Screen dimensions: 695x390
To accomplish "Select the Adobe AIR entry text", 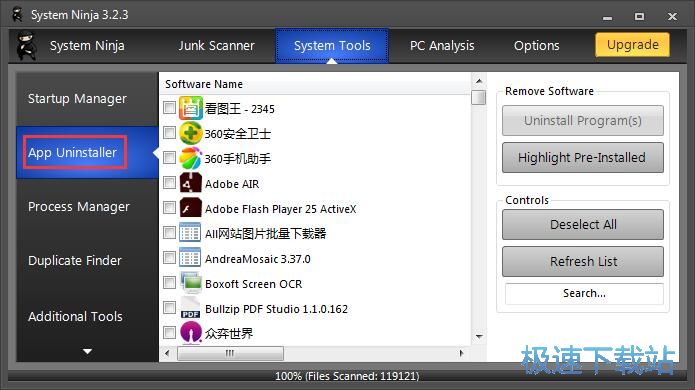I will (232, 184).
